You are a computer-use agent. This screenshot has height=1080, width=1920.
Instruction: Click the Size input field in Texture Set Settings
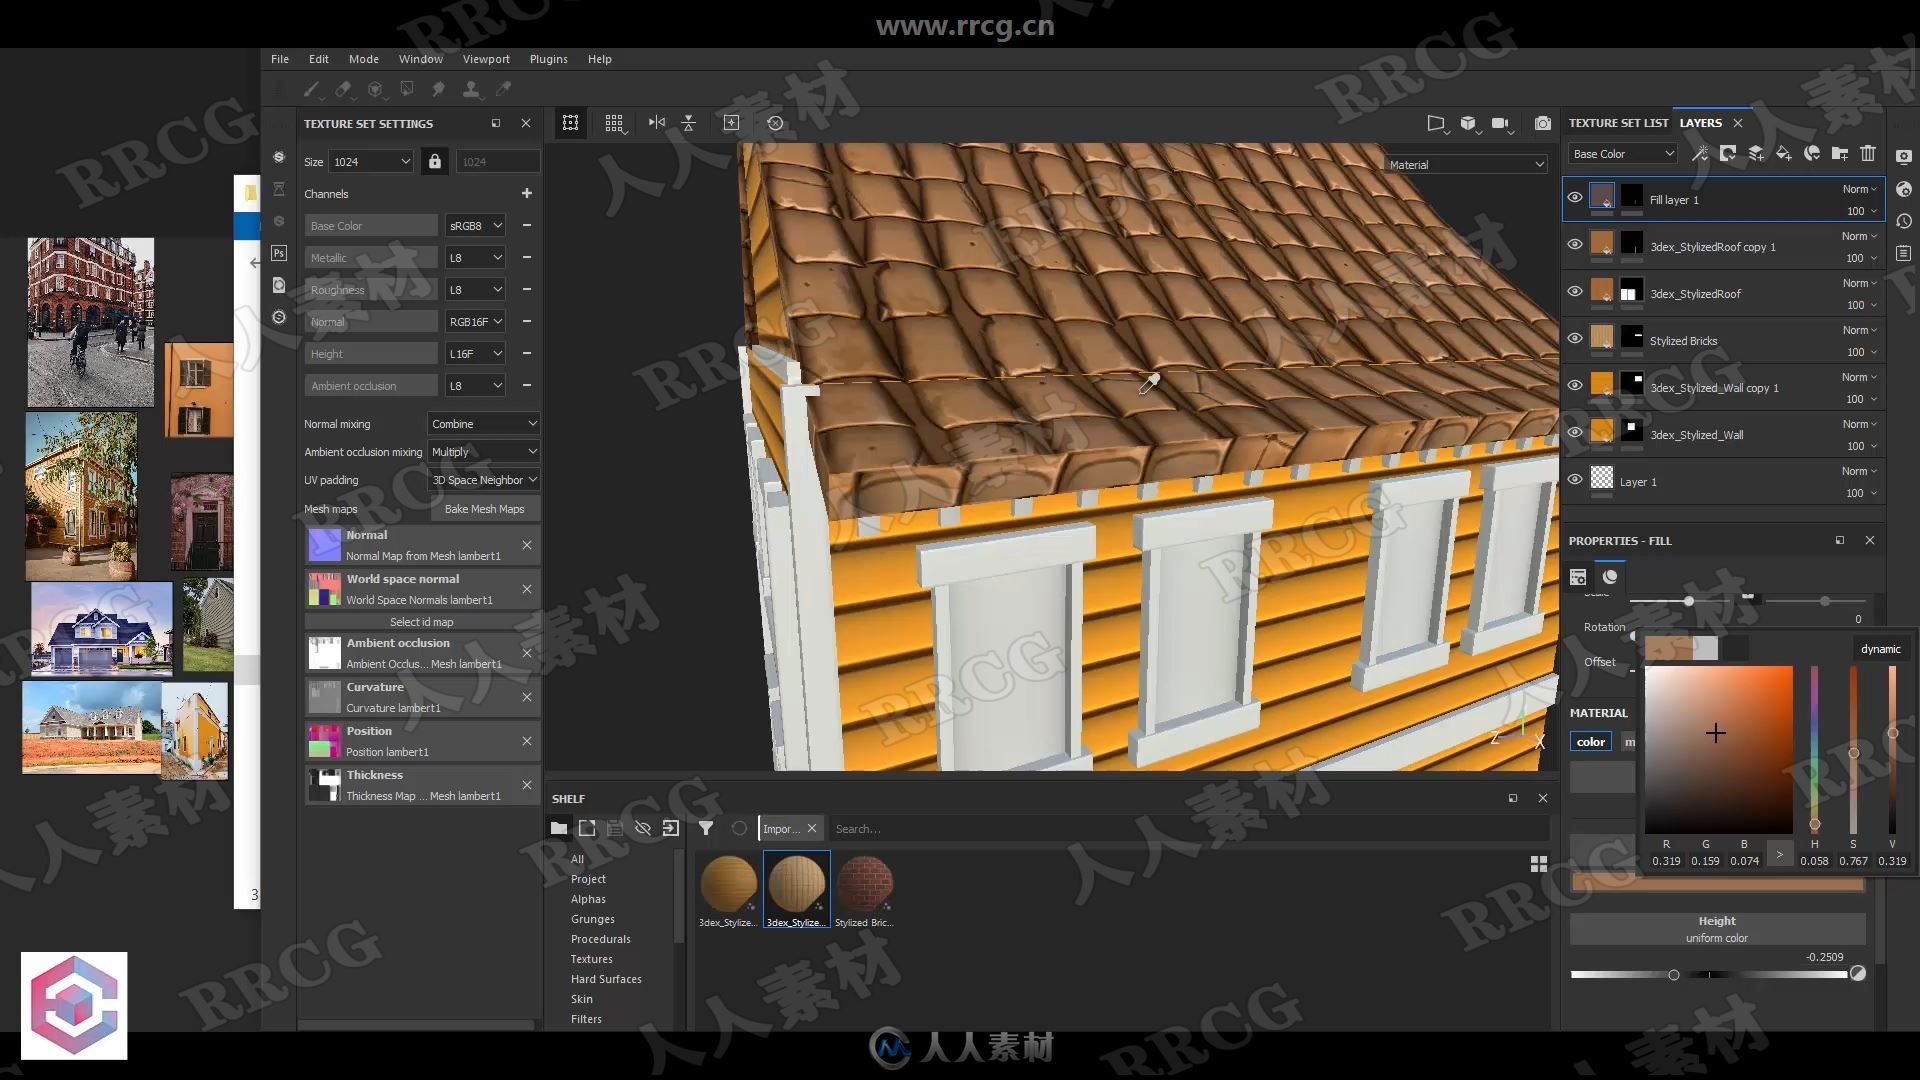[369, 160]
